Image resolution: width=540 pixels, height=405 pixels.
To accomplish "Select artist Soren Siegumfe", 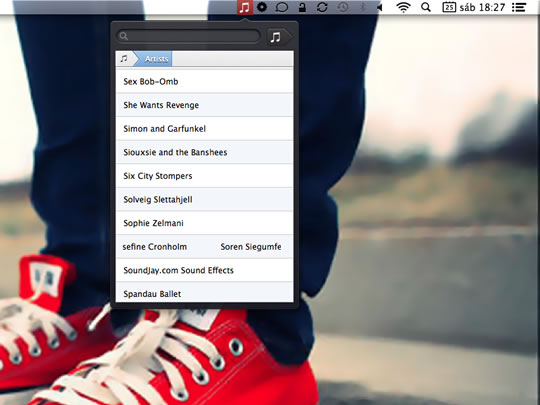I will tap(251, 247).
